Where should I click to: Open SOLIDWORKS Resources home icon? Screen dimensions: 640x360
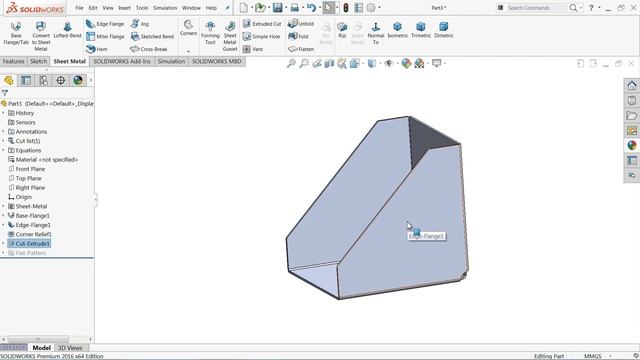pos(632,85)
